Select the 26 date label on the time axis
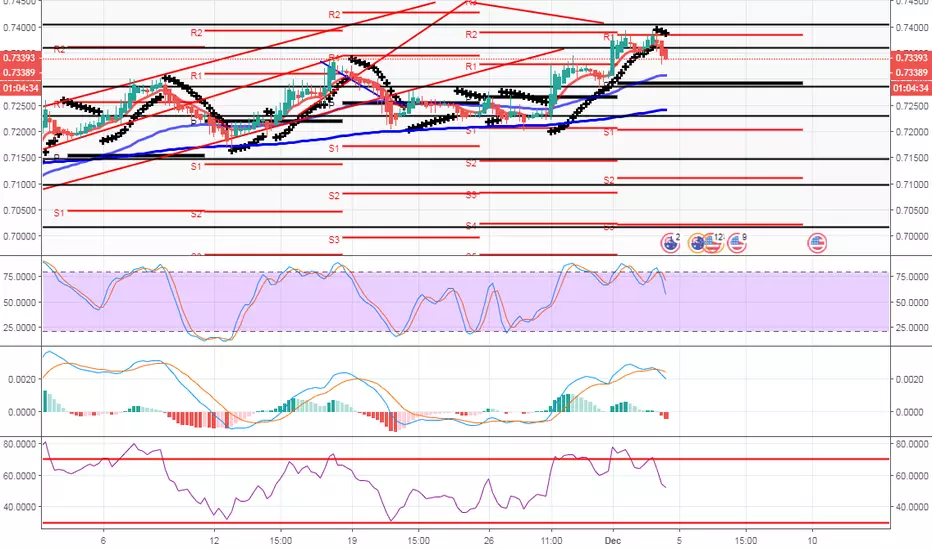Screen dimensions: 932x550 (x=489, y=540)
